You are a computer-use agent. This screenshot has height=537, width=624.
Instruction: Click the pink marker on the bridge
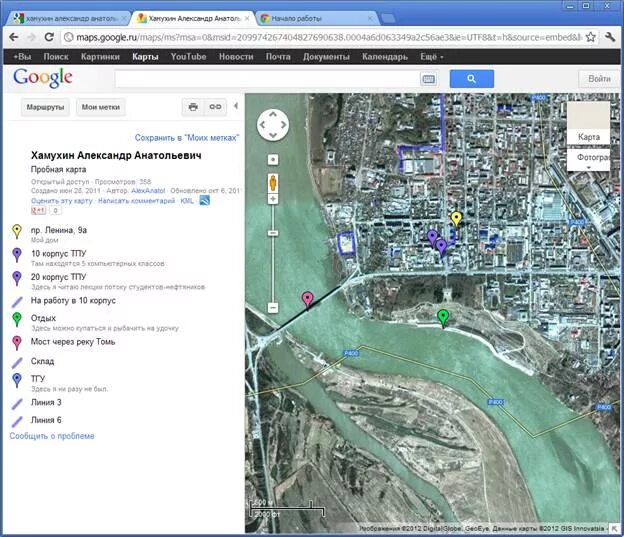click(307, 299)
